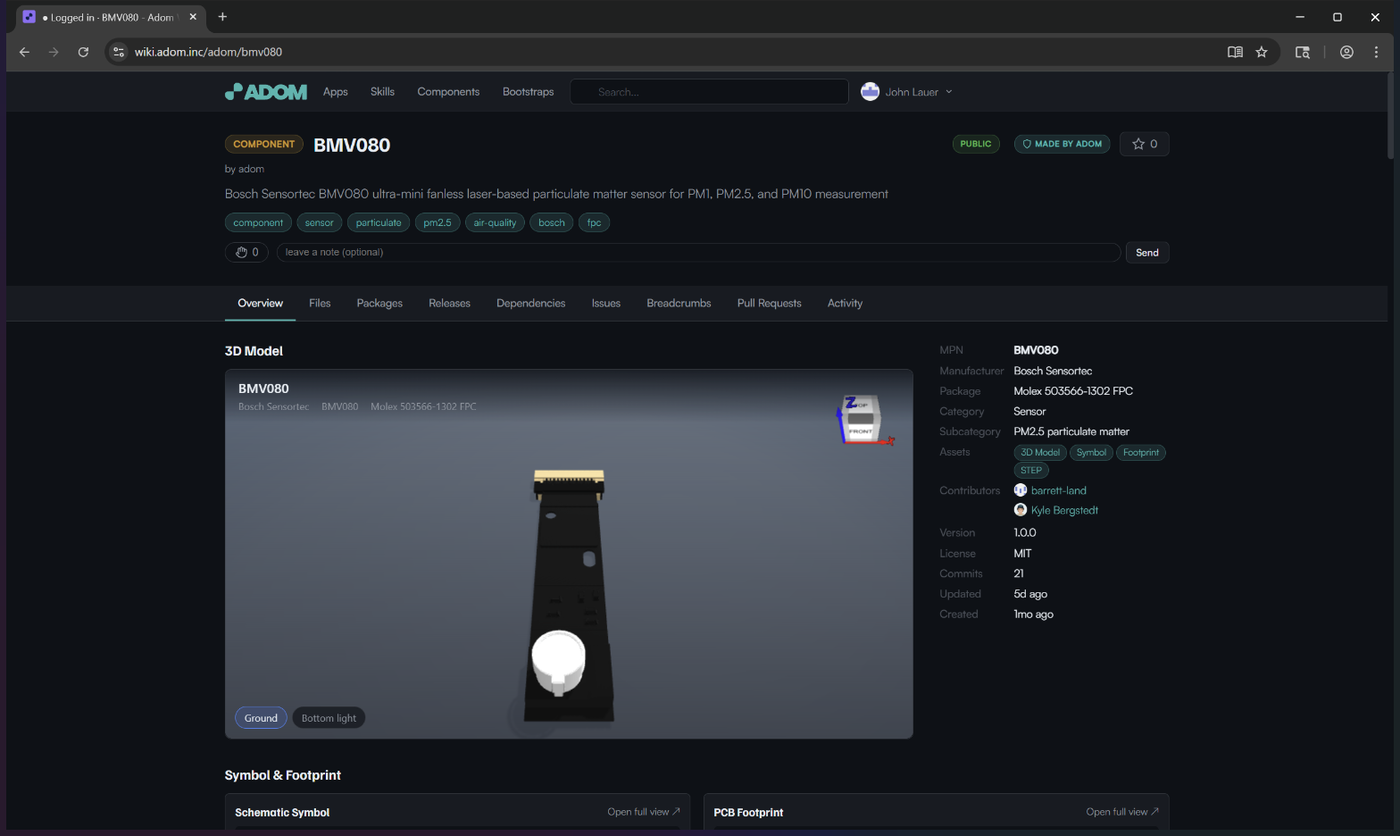Click the 'component' tag
Screen dimensions: 1400x836
pos(258,222)
